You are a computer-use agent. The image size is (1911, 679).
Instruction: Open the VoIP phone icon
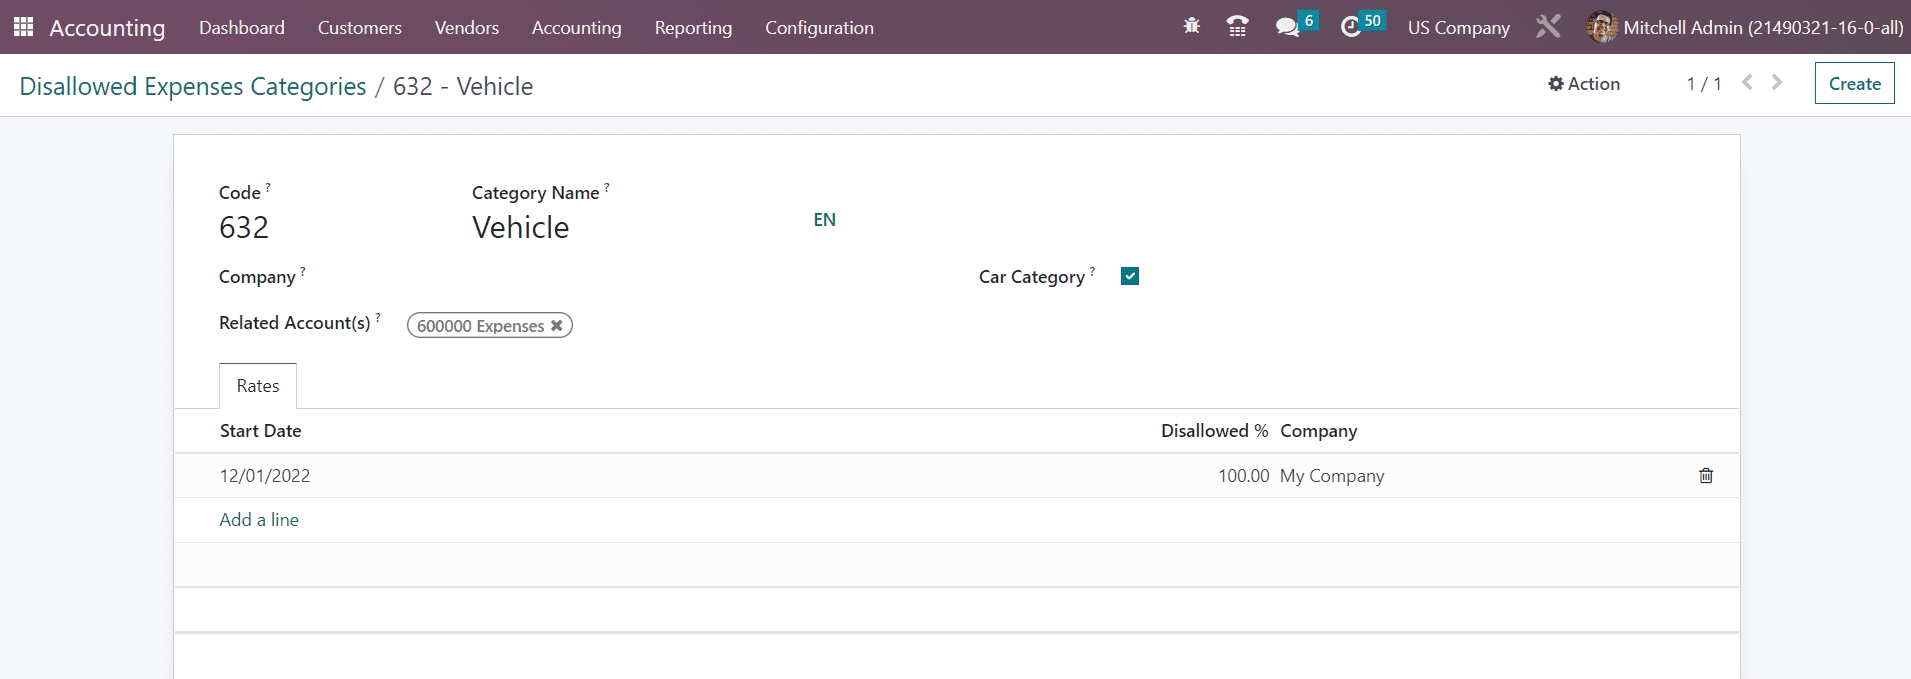[1237, 27]
